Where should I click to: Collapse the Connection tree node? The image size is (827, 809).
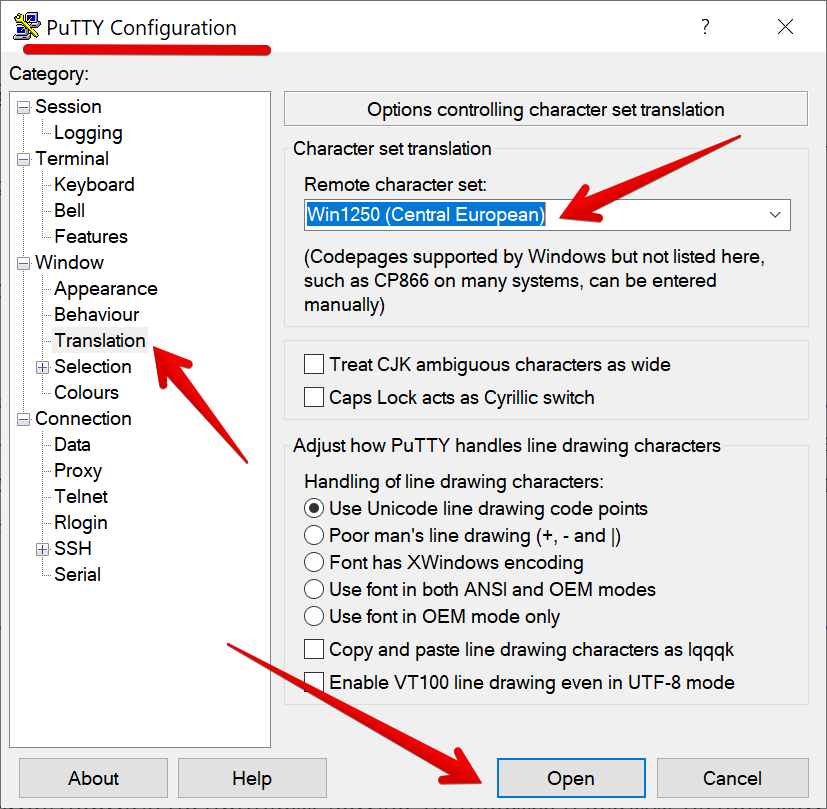point(23,419)
